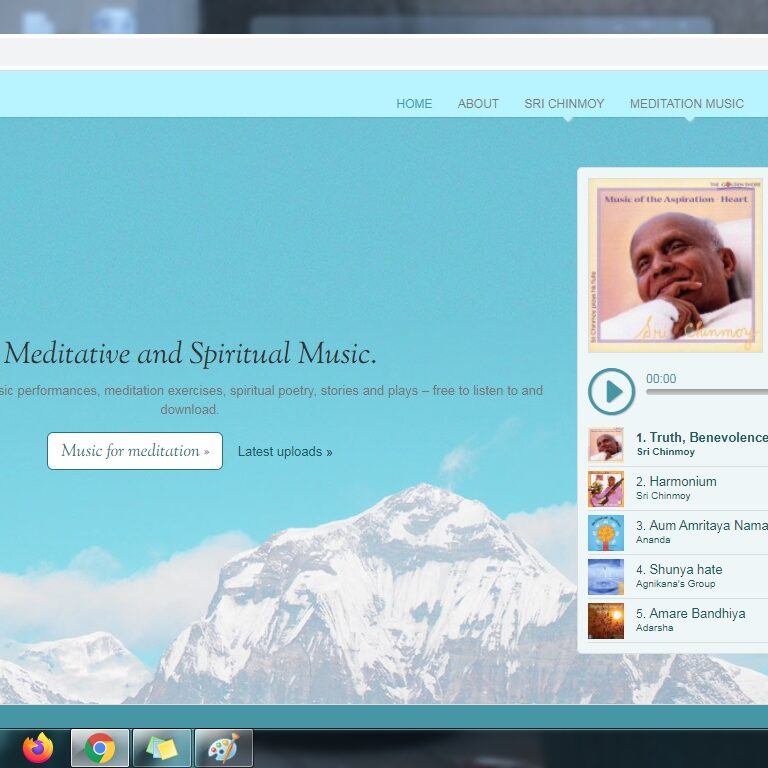
Task: Click the Truth, Benevolence track thumbnail
Action: tap(605, 445)
